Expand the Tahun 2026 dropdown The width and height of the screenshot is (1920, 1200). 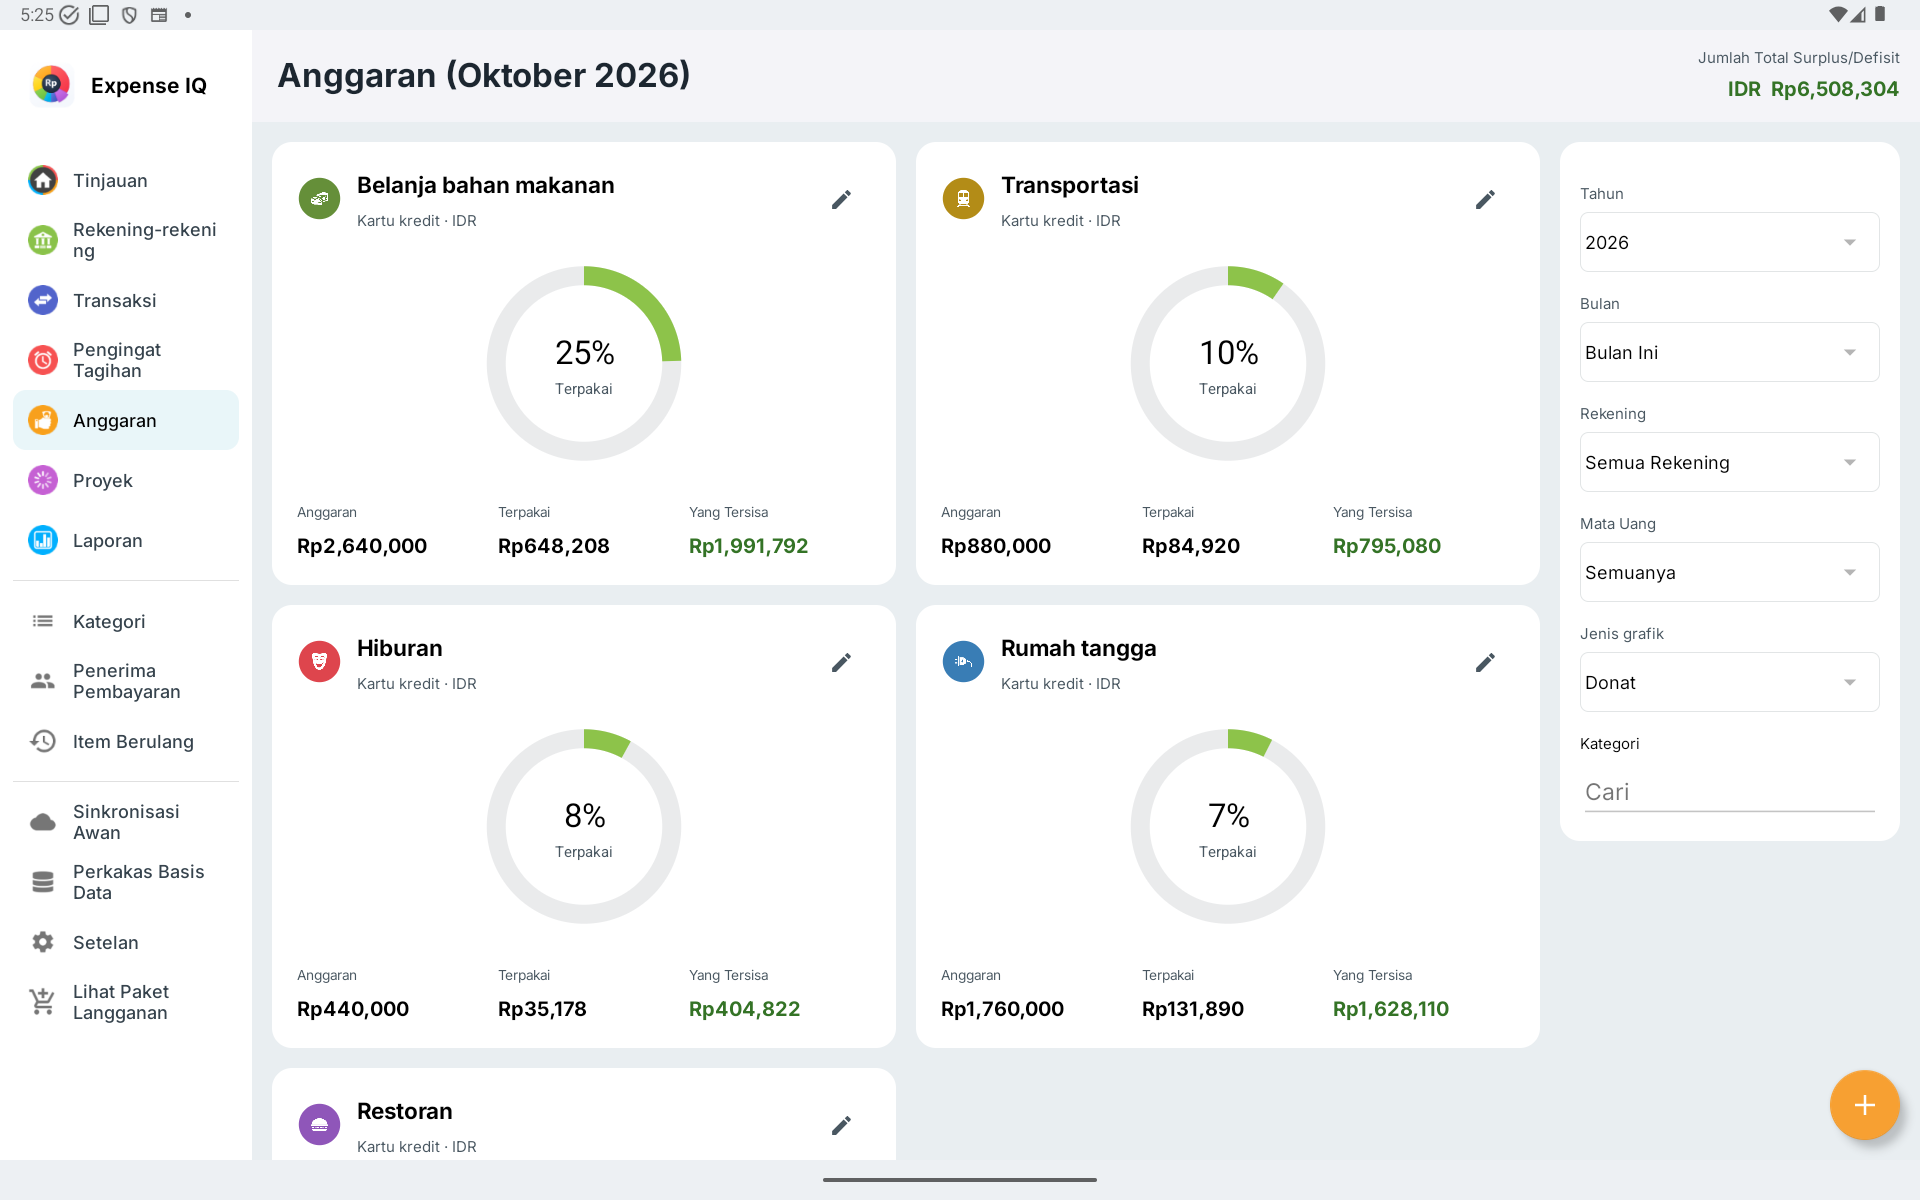(1729, 242)
